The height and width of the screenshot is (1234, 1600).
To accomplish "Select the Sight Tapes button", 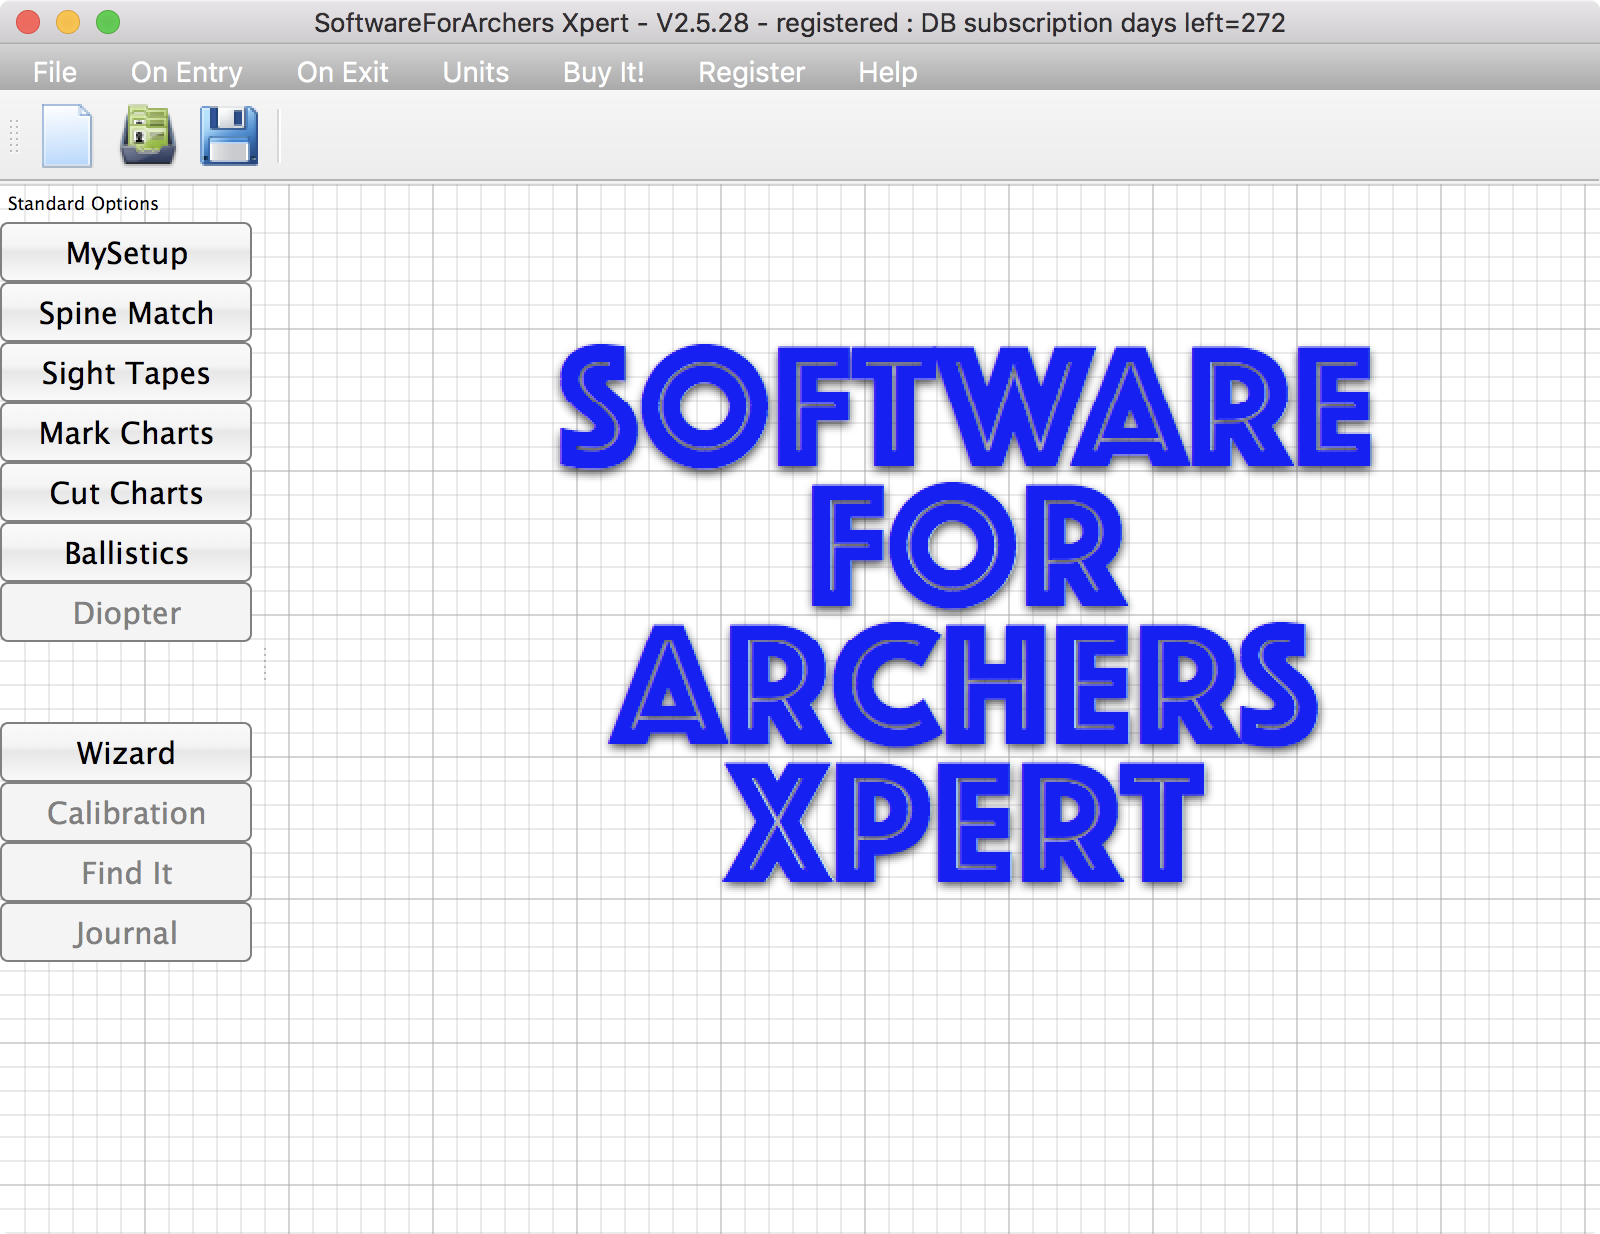I will [x=126, y=372].
